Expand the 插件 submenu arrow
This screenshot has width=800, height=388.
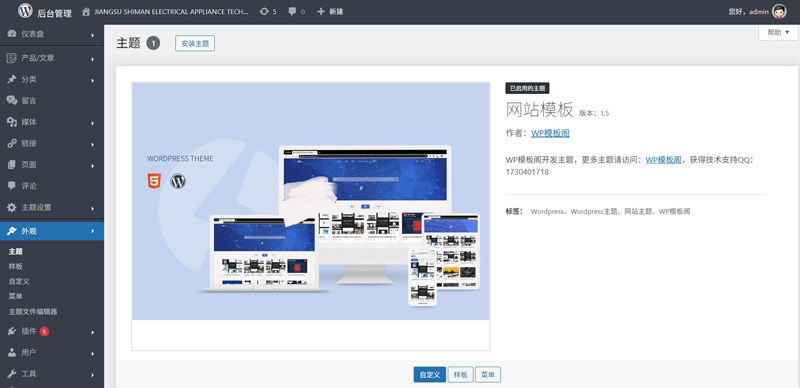(x=93, y=332)
